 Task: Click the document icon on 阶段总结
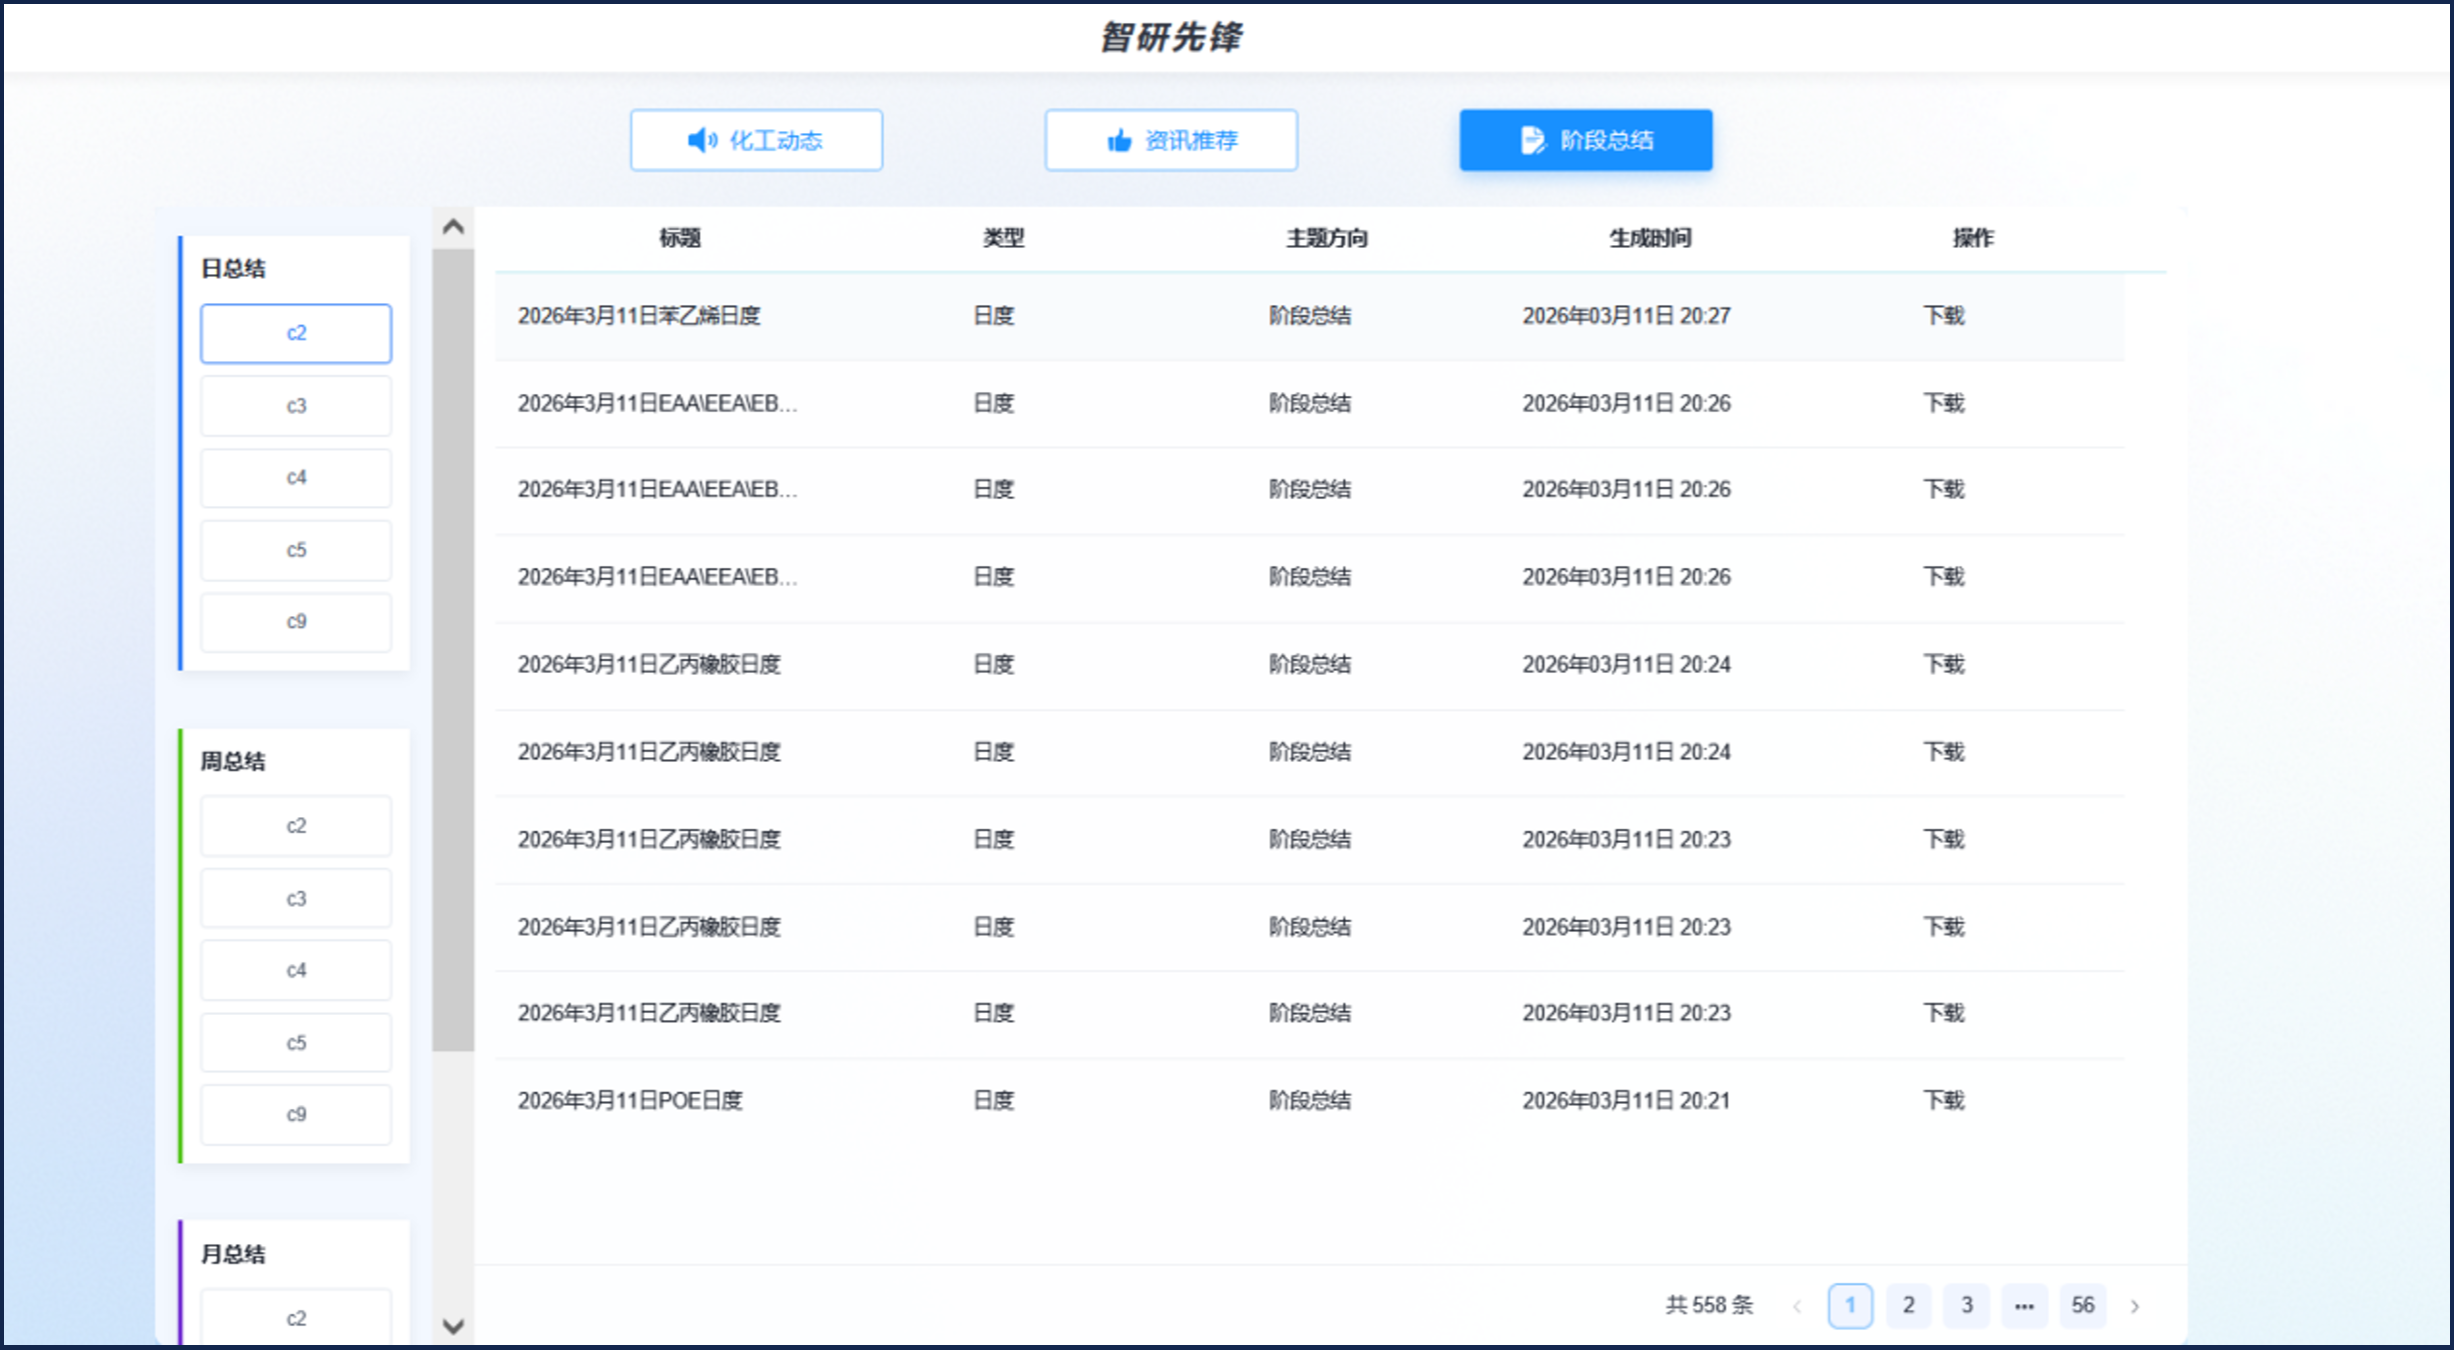pos(1532,140)
